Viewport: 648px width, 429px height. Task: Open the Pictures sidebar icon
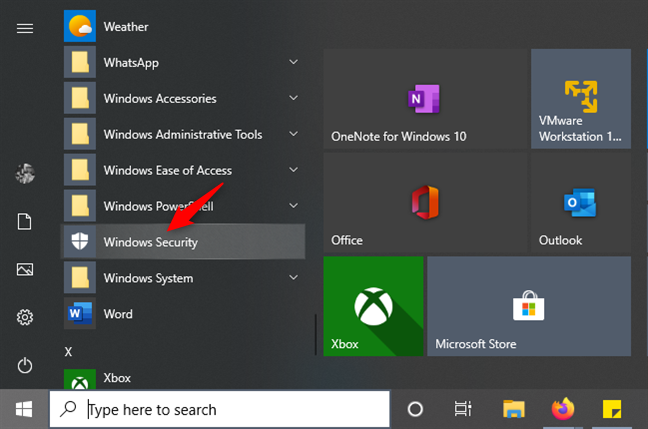(25, 269)
